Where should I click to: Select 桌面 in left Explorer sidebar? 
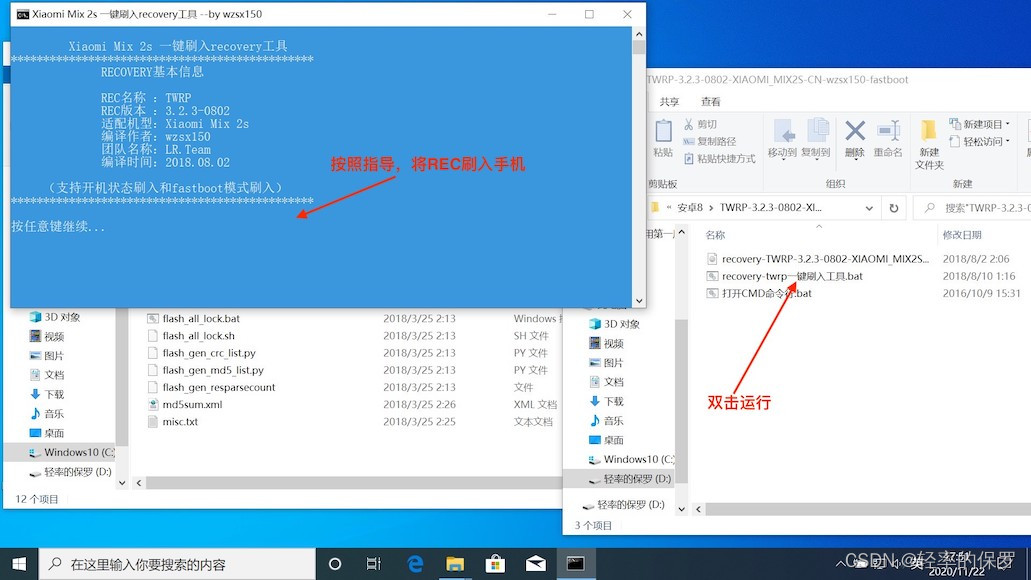(x=47, y=433)
